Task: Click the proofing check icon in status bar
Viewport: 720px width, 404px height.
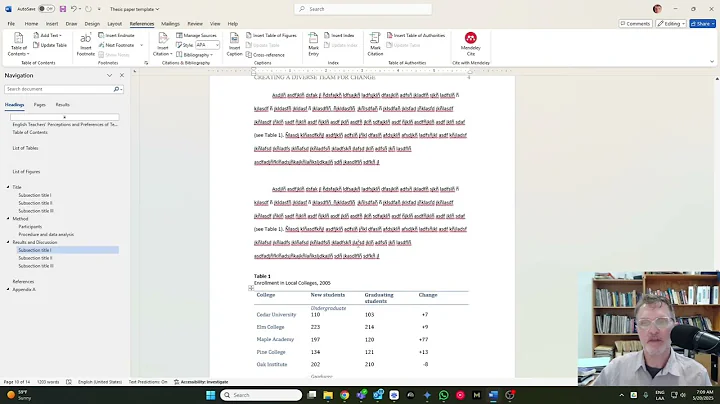Action: [x=69, y=382]
